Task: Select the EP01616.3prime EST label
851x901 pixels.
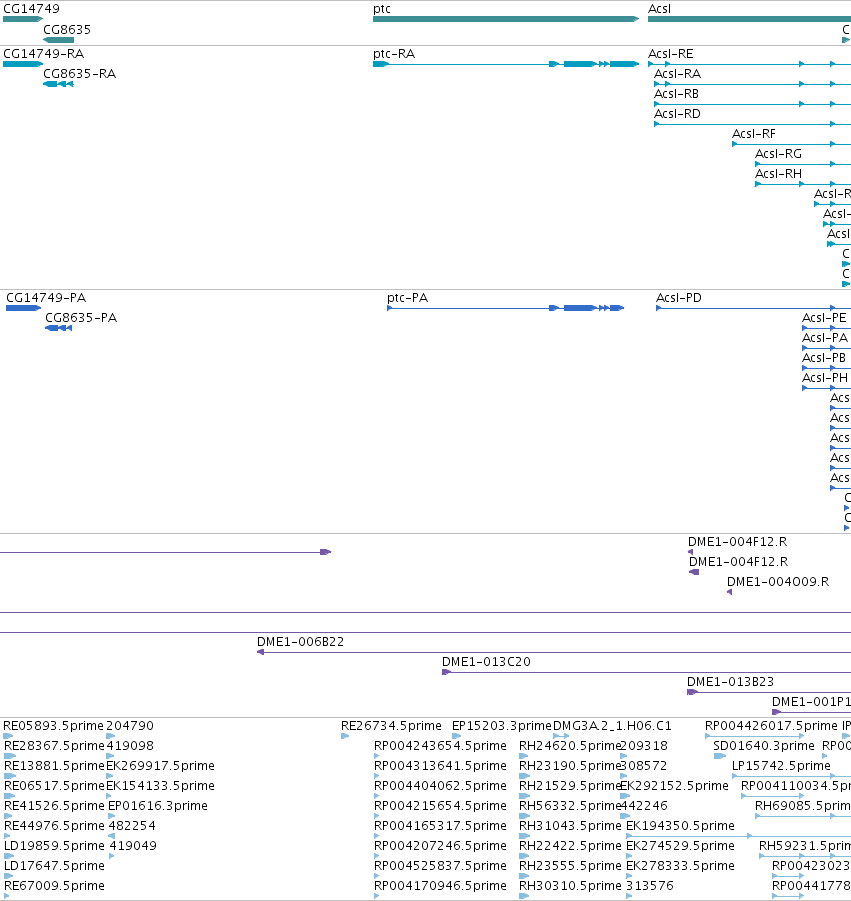Action: [x=158, y=806]
